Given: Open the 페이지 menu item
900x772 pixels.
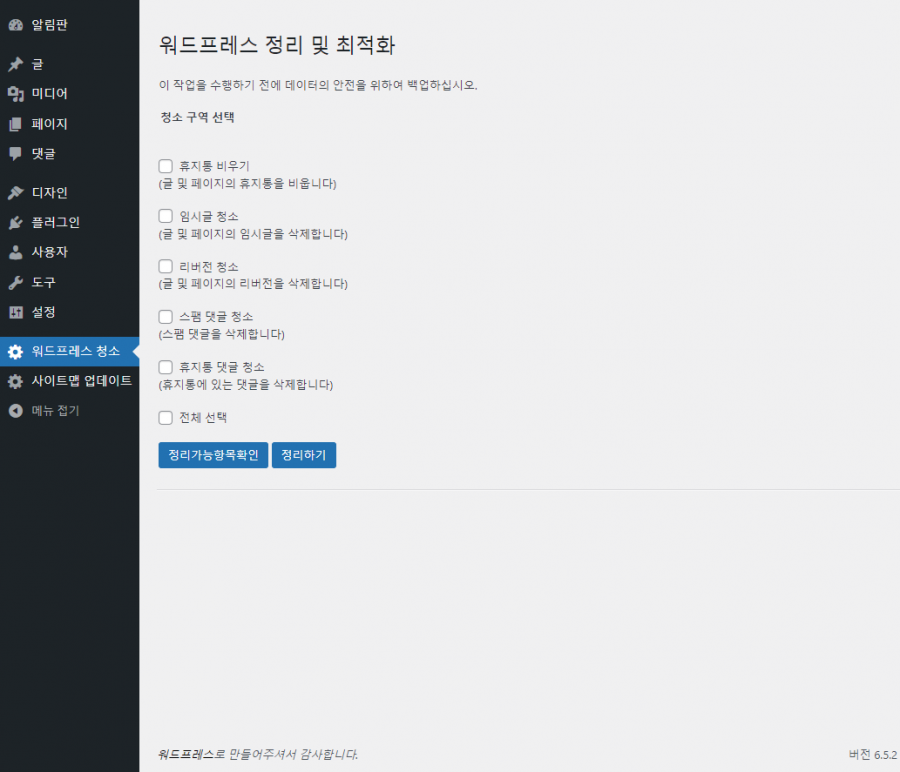Looking at the screenshot, I should [69, 124].
